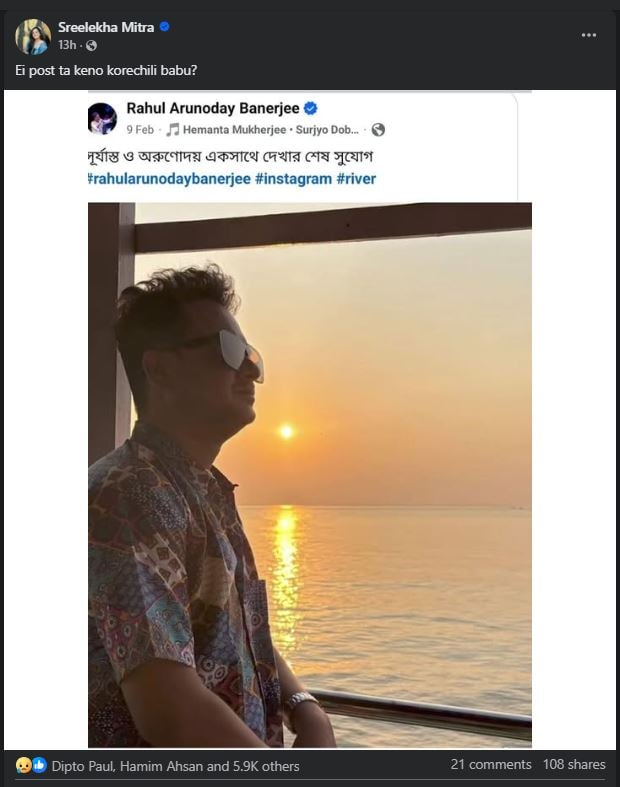Open Sreelekha Mitra's profile picture
The height and width of the screenshot is (787, 620).
32,36
